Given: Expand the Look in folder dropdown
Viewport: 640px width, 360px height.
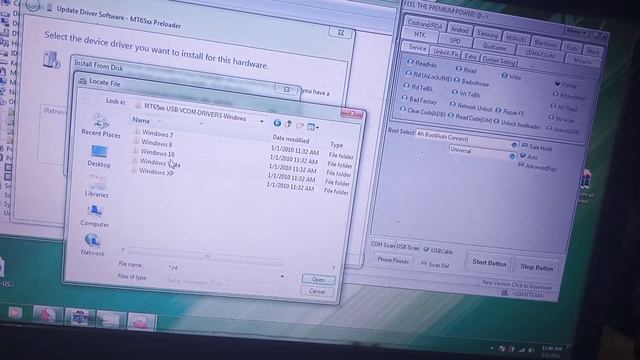Looking at the screenshot, I should (x=262, y=121).
